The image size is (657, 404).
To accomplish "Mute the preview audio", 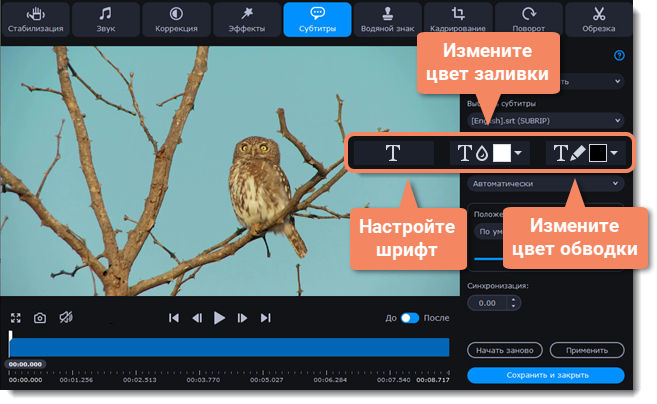I will 65,318.
